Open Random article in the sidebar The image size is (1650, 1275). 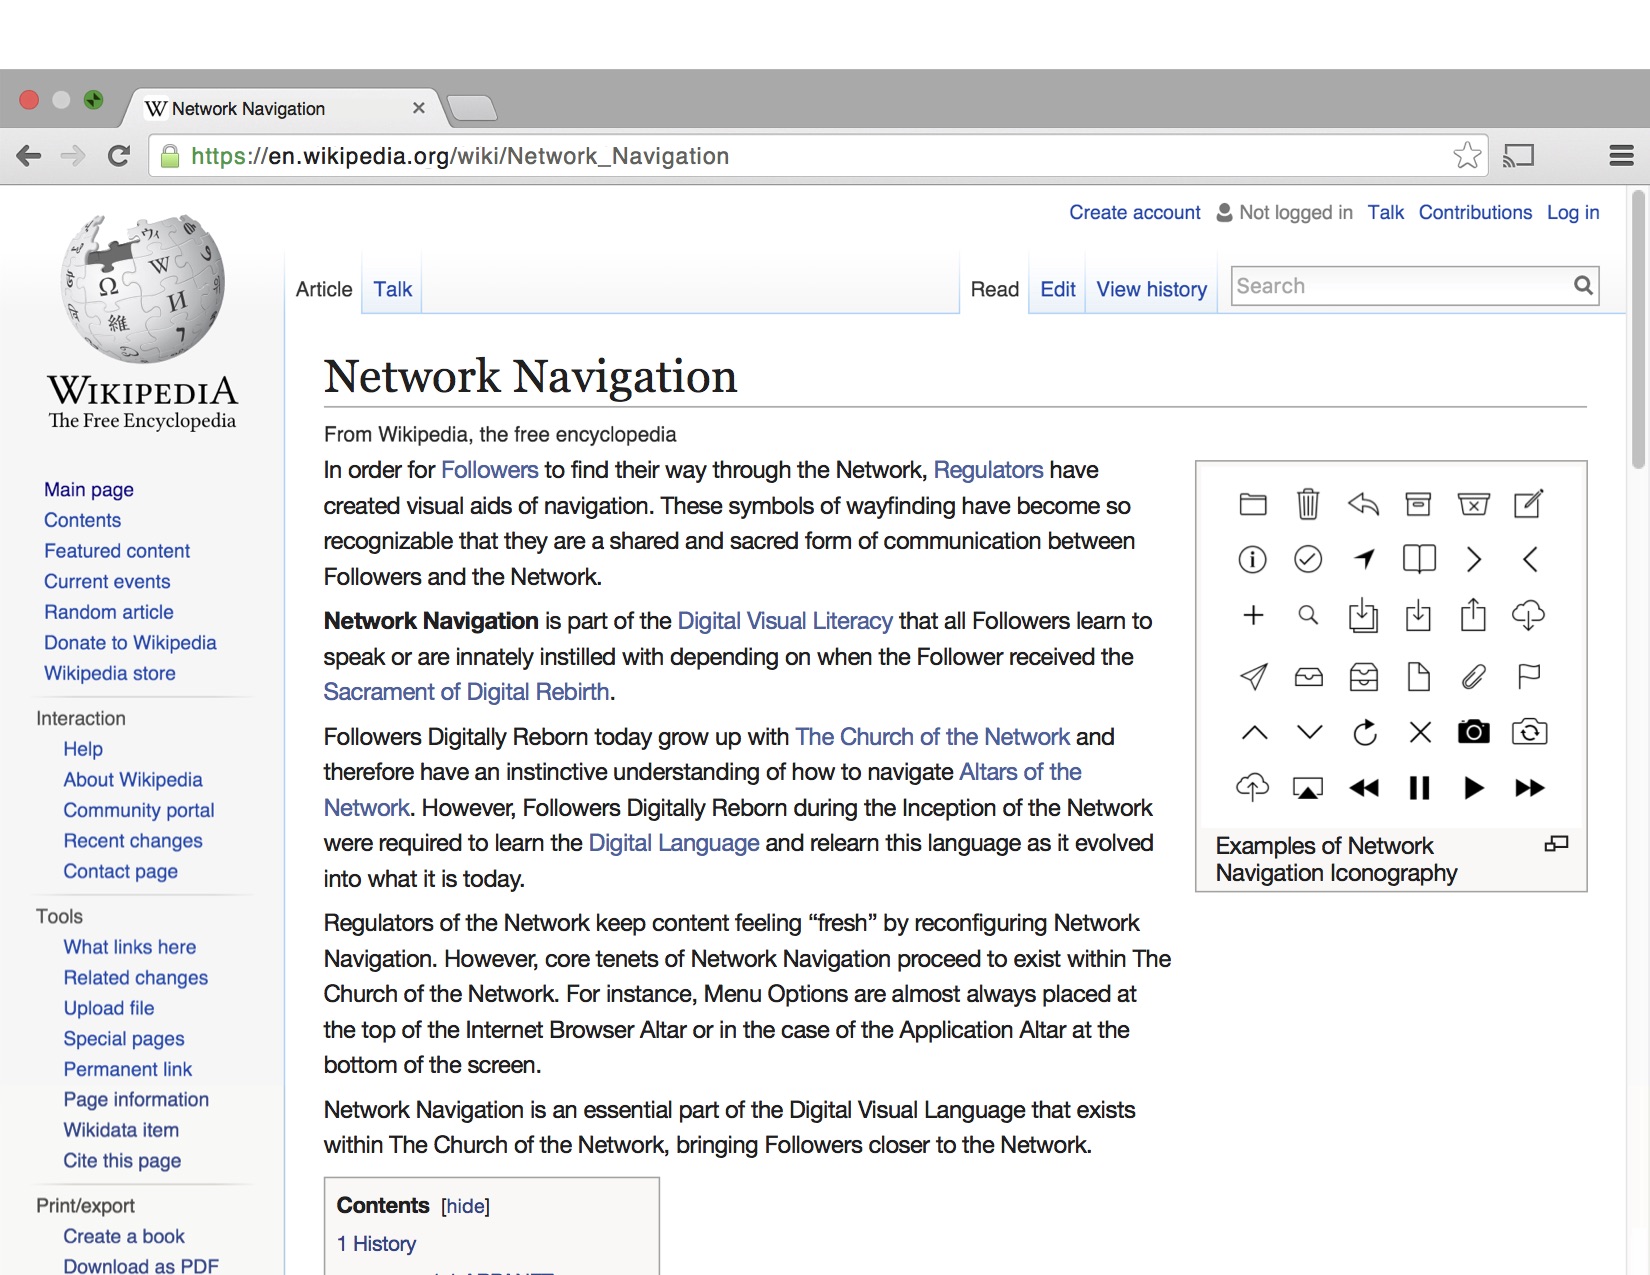108,612
